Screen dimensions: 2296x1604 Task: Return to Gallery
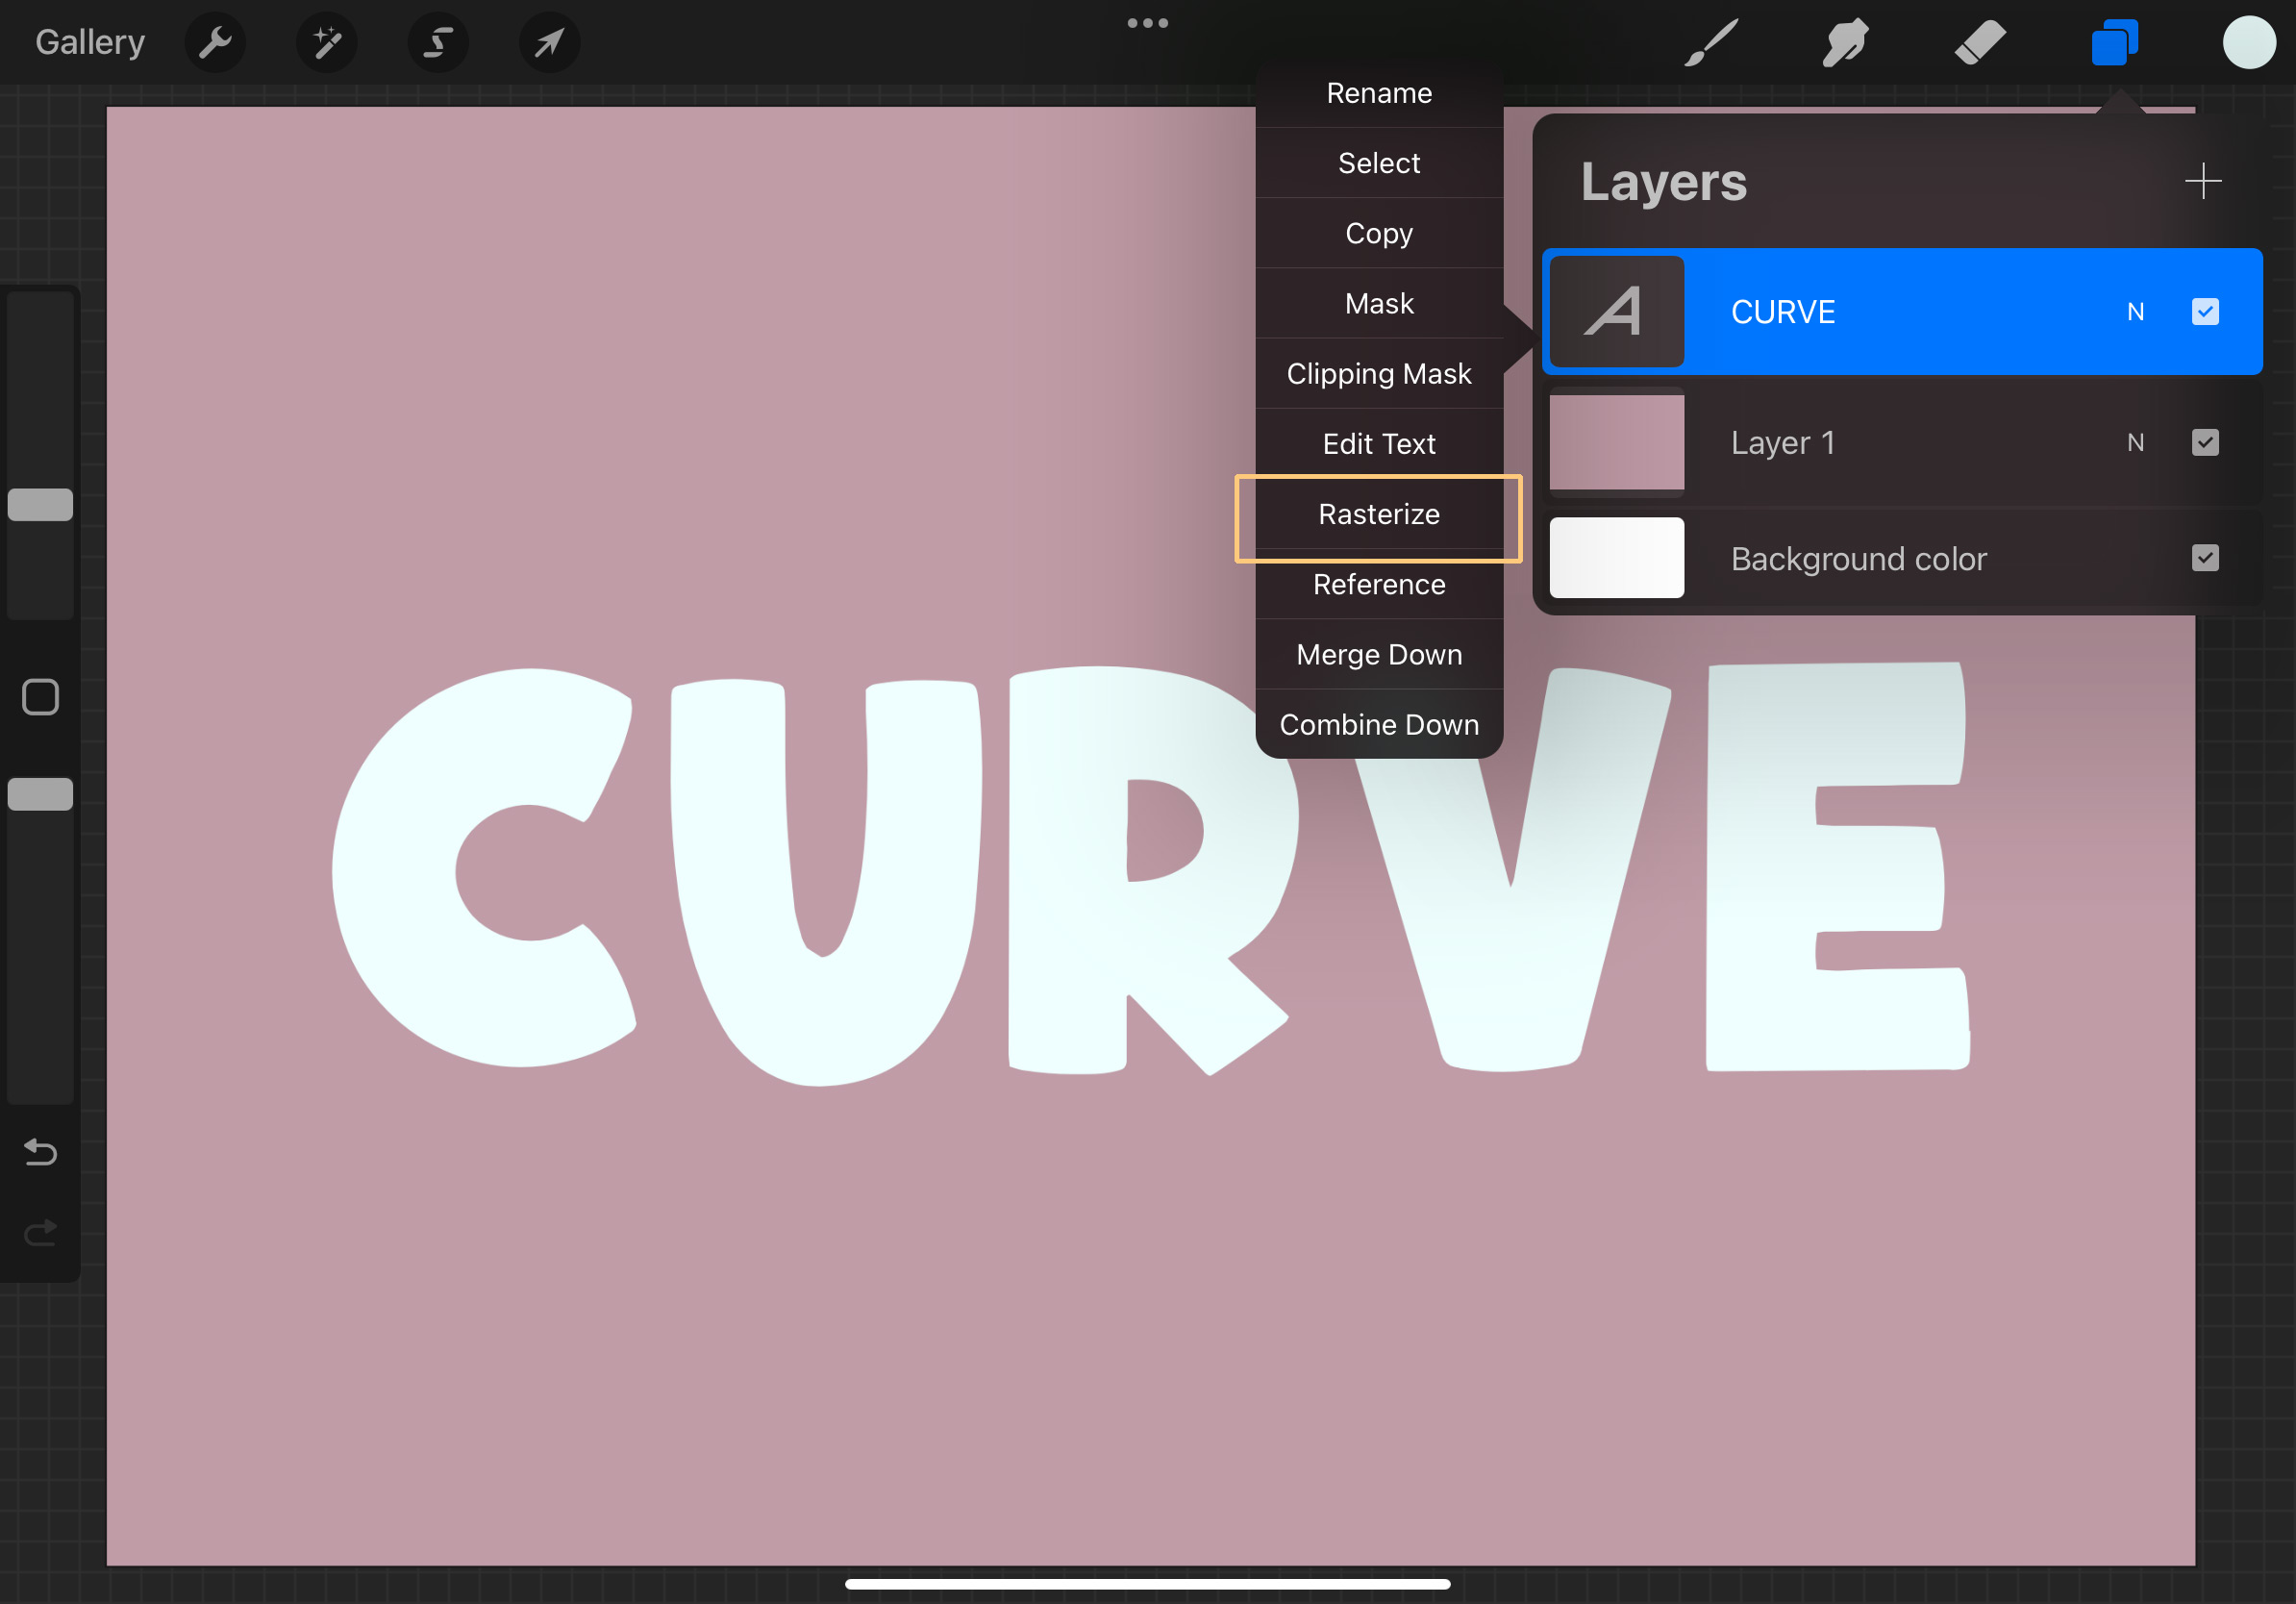click(90, 42)
